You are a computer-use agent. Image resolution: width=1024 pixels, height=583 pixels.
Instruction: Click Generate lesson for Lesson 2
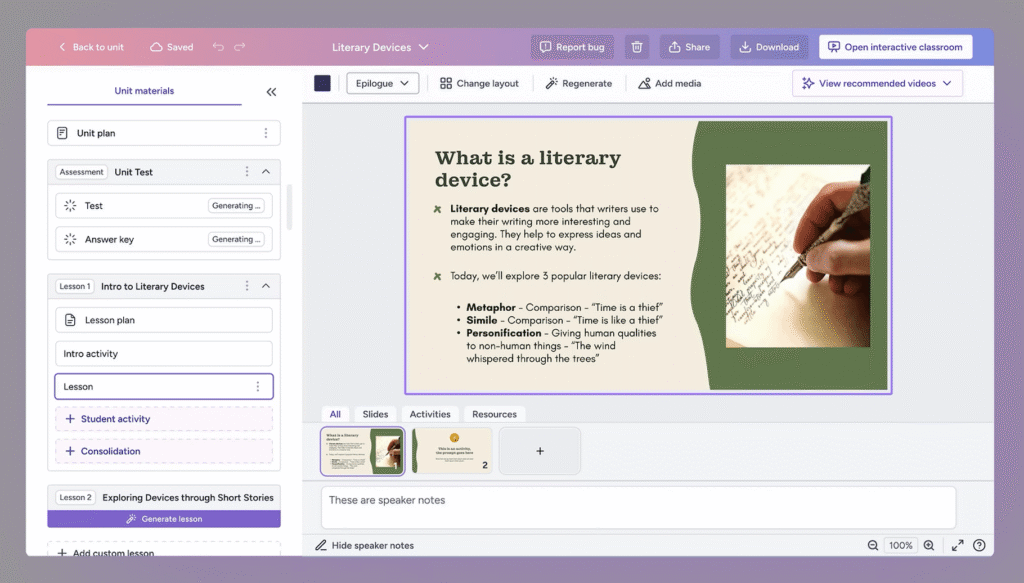click(x=164, y=519)
